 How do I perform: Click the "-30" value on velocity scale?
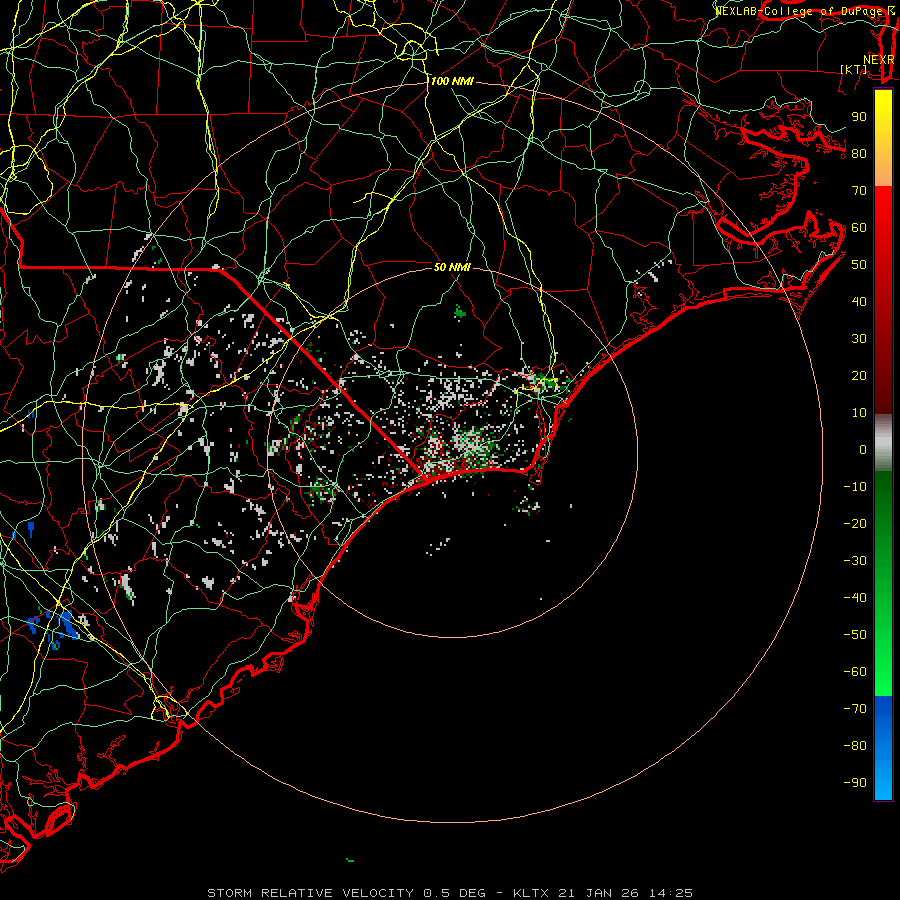855,561
